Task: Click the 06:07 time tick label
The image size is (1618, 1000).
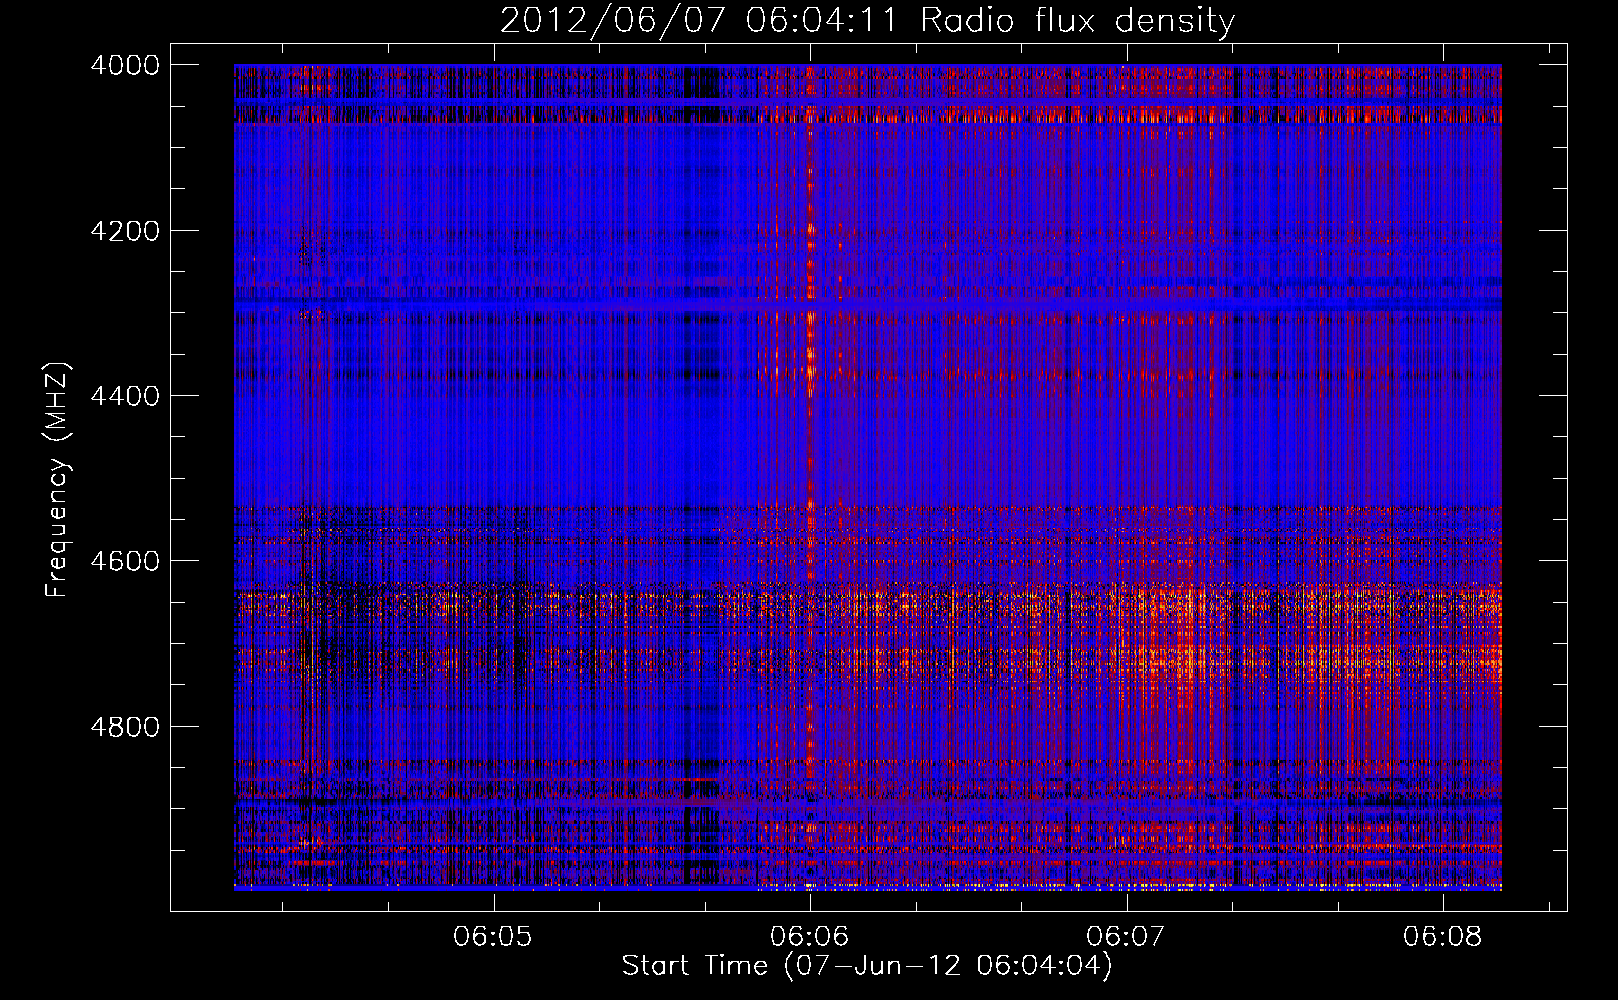Action: pos(1126,936)
